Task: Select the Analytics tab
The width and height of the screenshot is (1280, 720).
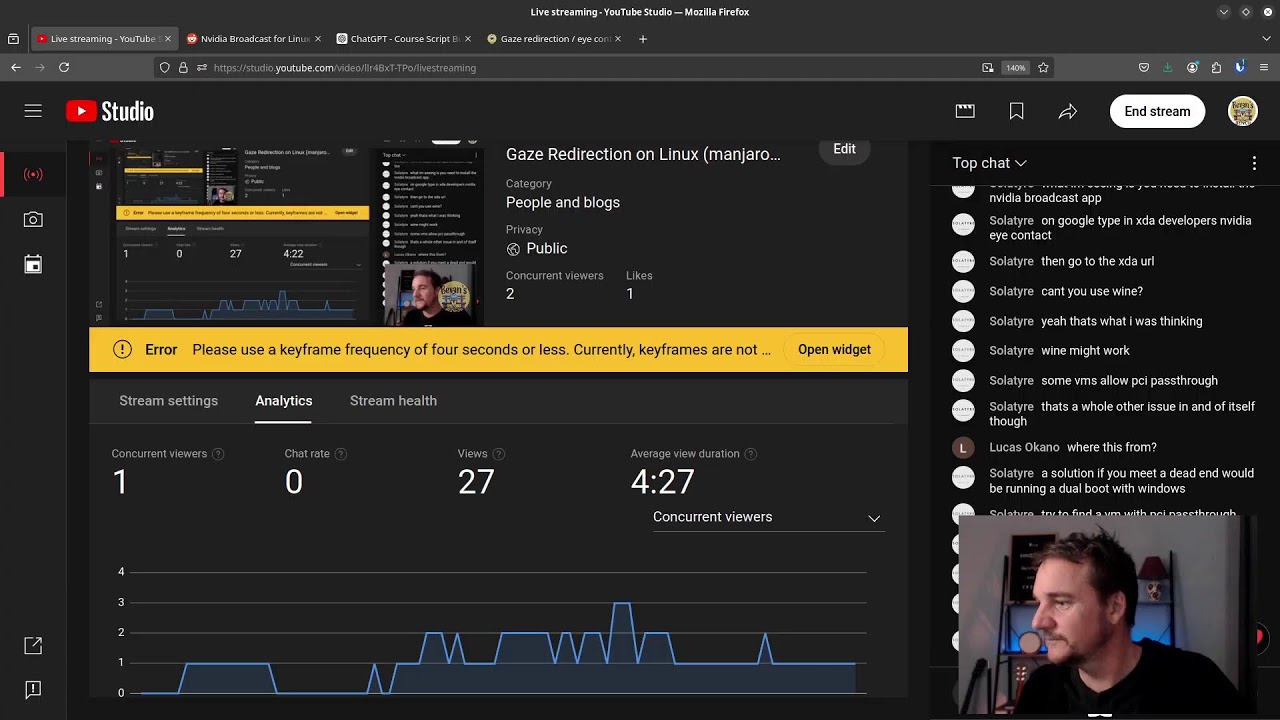Action: (x=284, y=401)
